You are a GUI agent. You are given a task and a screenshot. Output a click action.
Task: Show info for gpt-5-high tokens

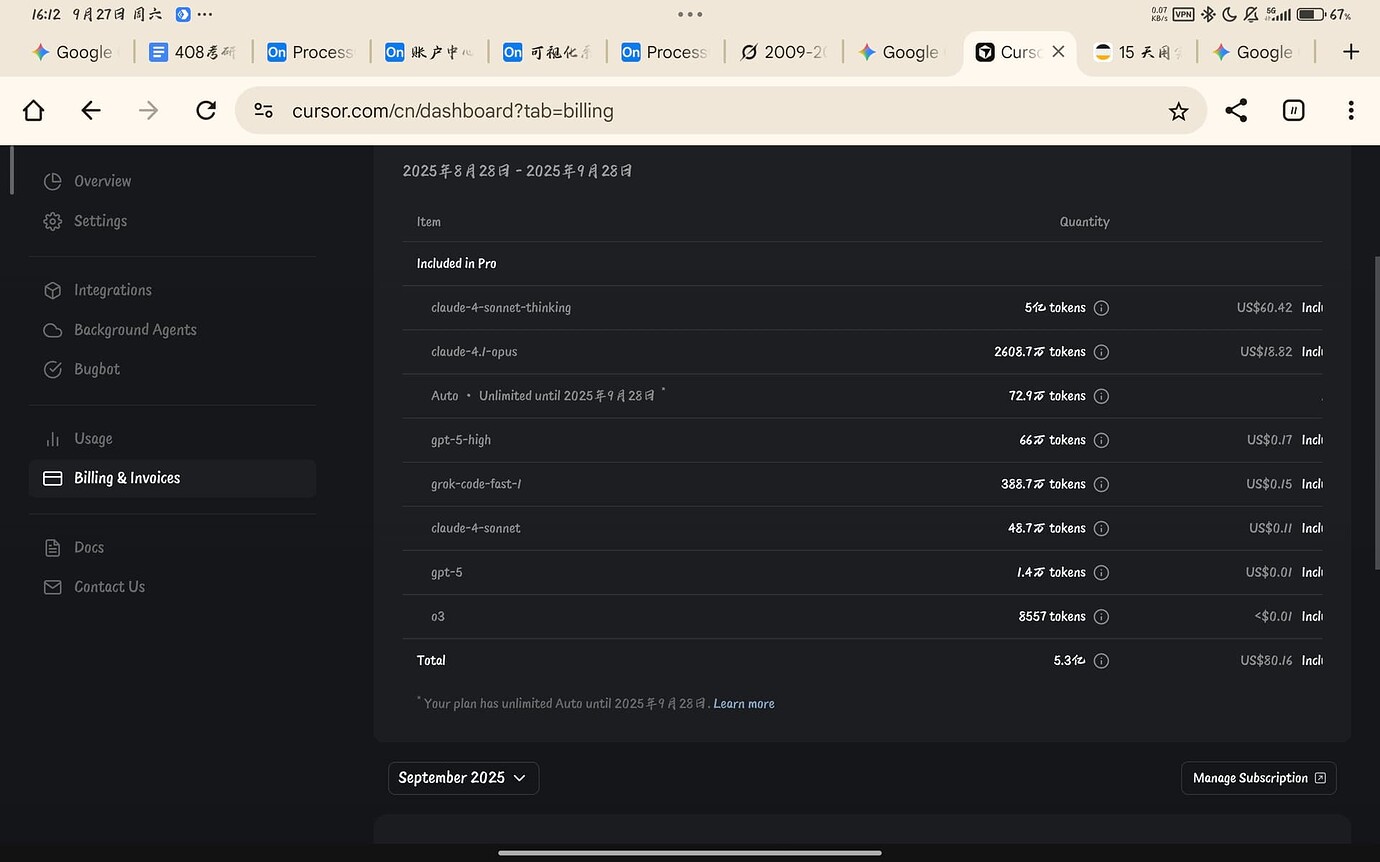(1101, 440)
